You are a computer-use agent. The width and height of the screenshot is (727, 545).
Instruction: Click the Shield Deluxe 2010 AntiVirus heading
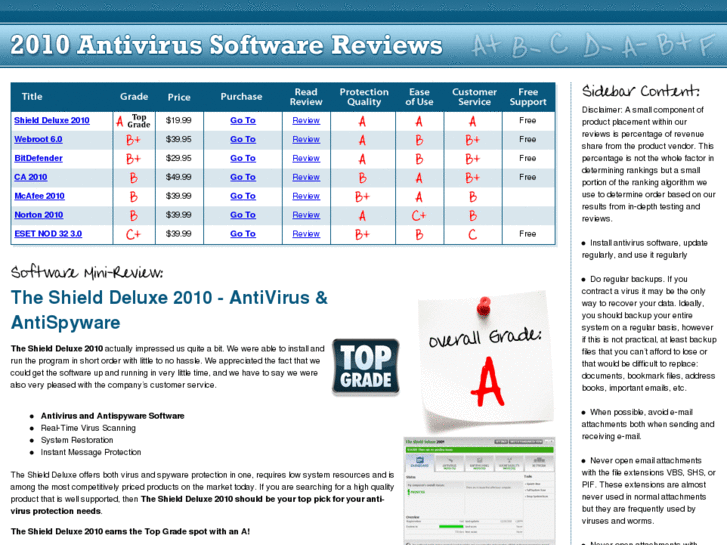[169, 310]
